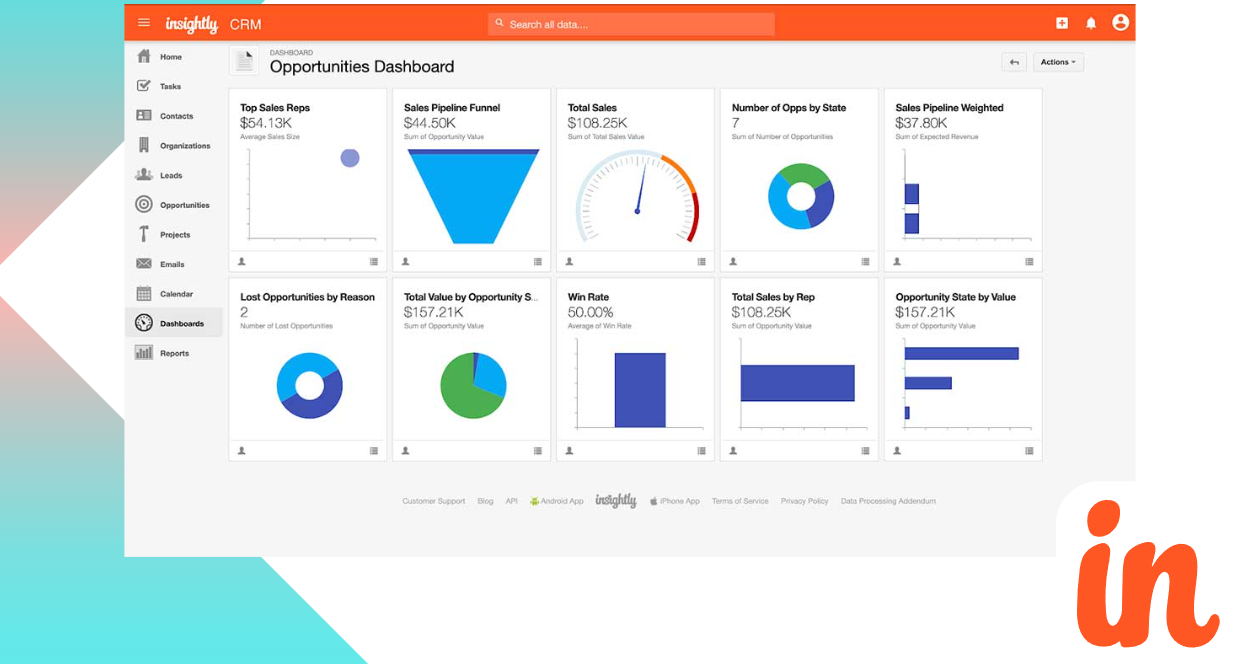
Task: Open the hamburger navigation menu
Action: [x=144, y=23]
